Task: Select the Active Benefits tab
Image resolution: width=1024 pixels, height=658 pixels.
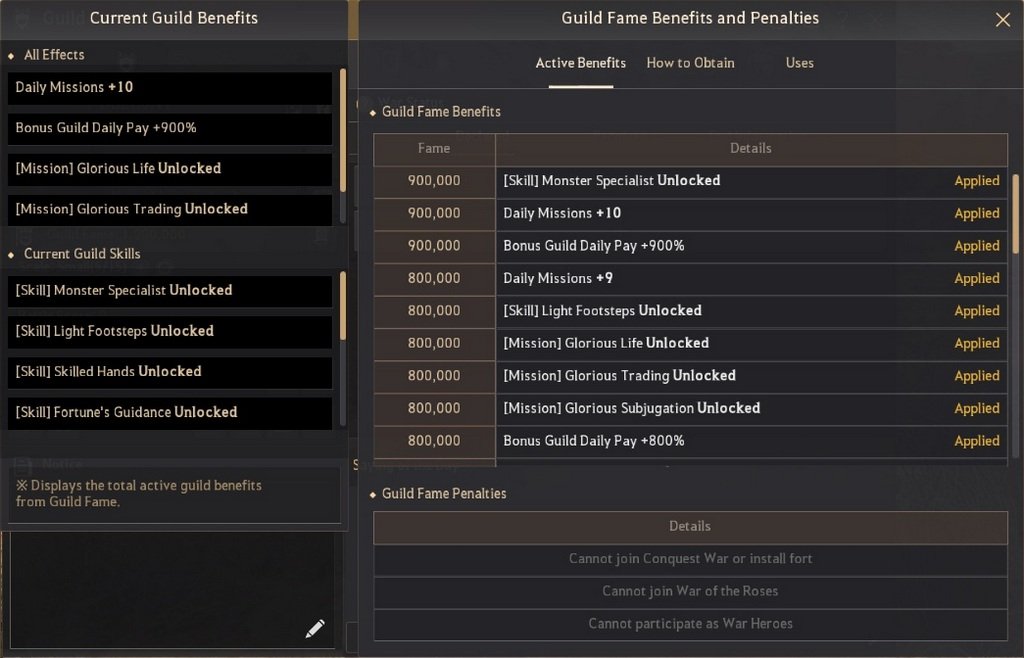Action: [x=581, y=63]
